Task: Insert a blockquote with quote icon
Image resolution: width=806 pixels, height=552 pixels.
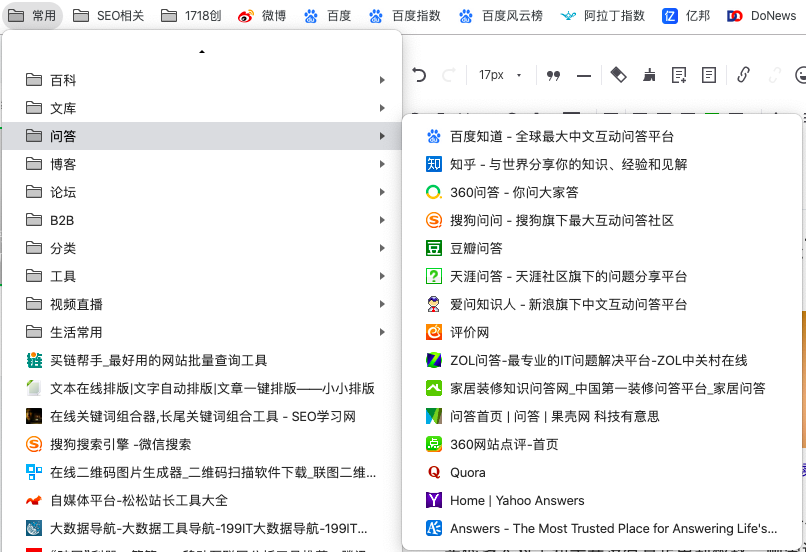Action: 553,76
